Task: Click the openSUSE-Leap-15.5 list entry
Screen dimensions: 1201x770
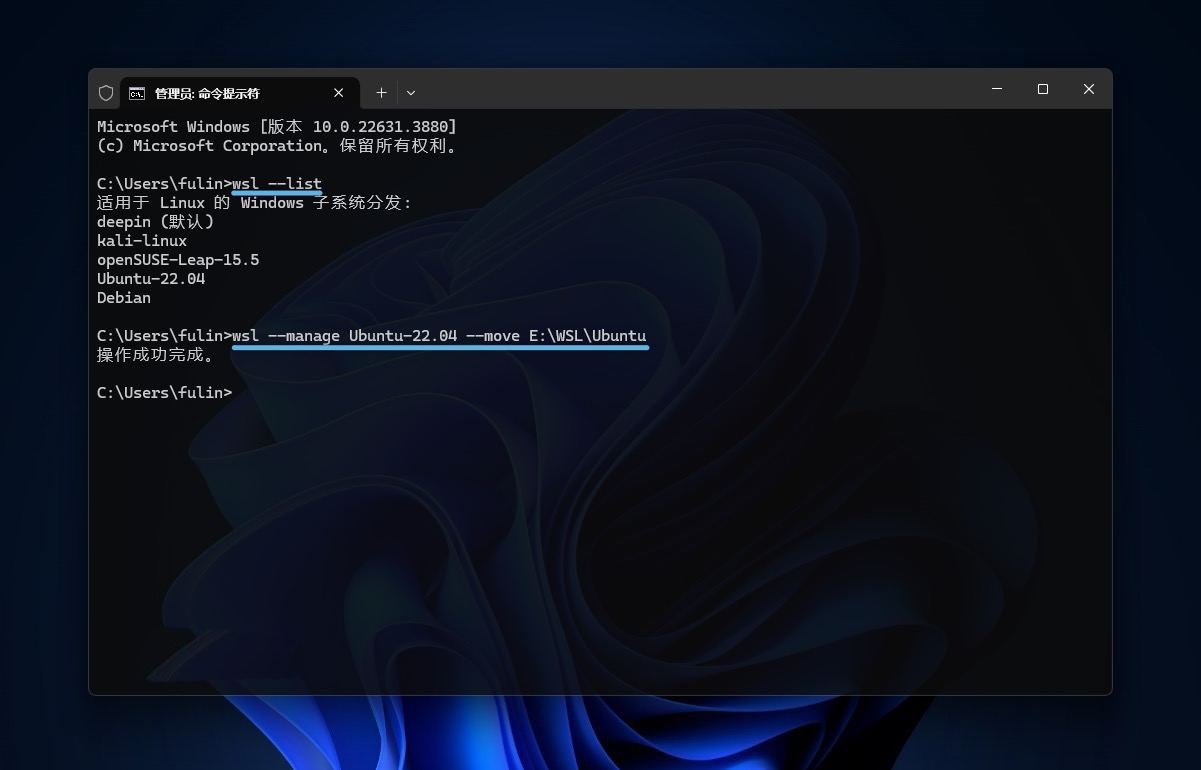Action: pos(178,260)
